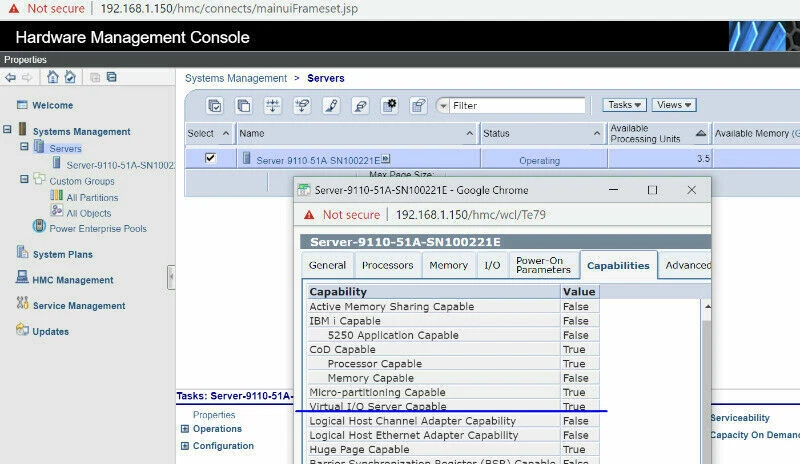This screenshot has width=800, height=464.
Task: Click the popup window address bar URL
Action: coord(471,215)
